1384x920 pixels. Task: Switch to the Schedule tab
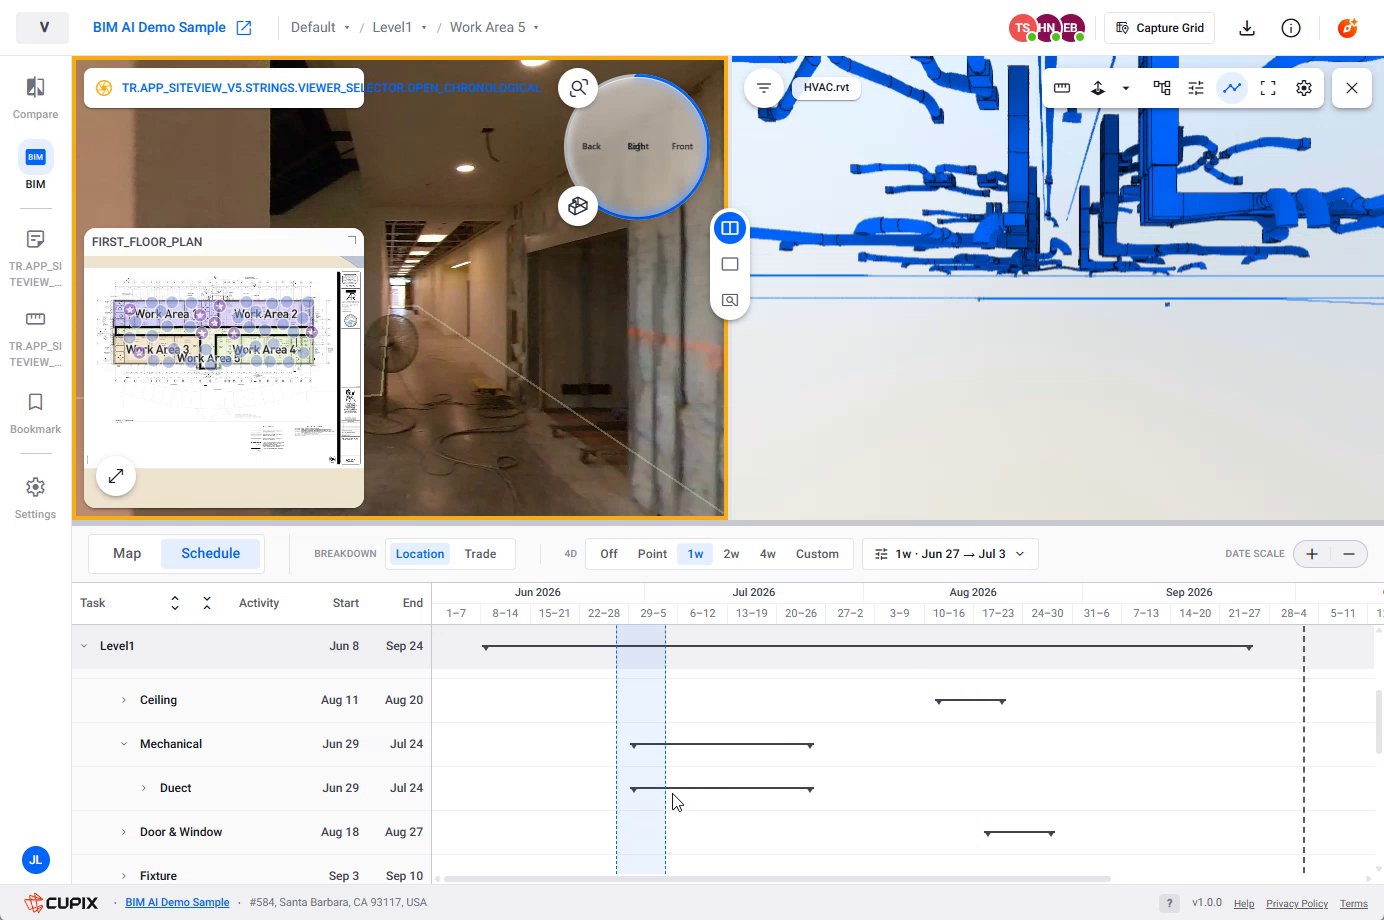point(210,554)
